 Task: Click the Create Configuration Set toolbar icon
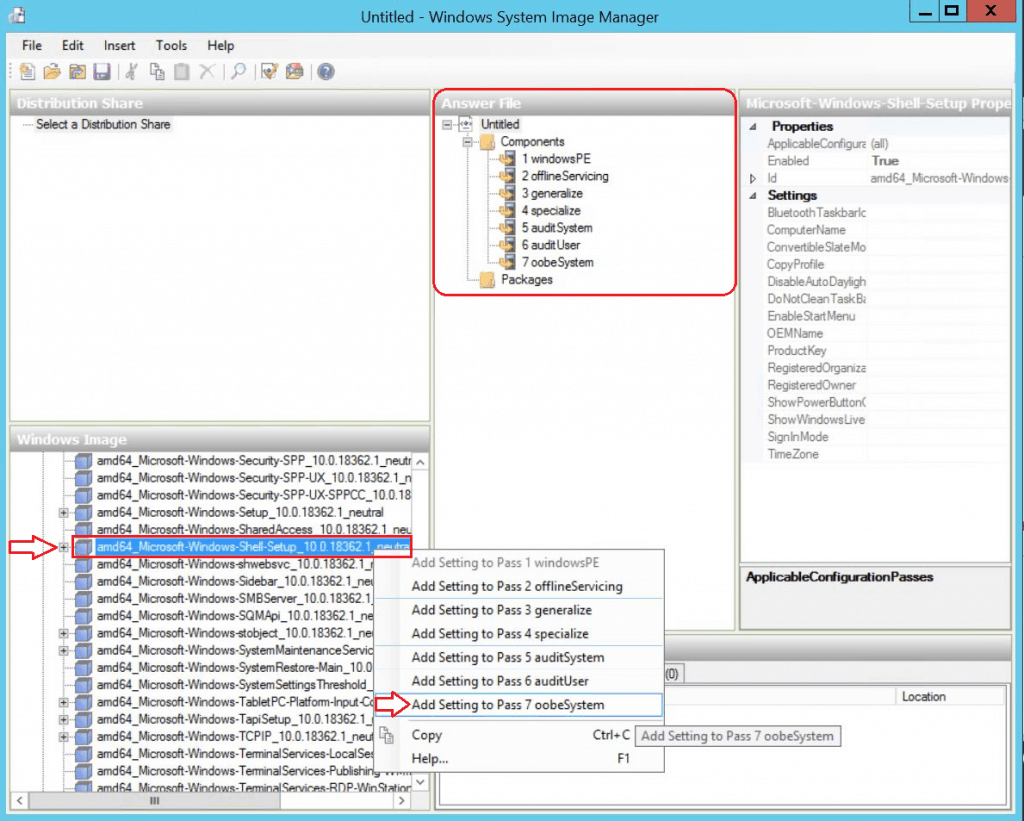(x=295, y=71)
